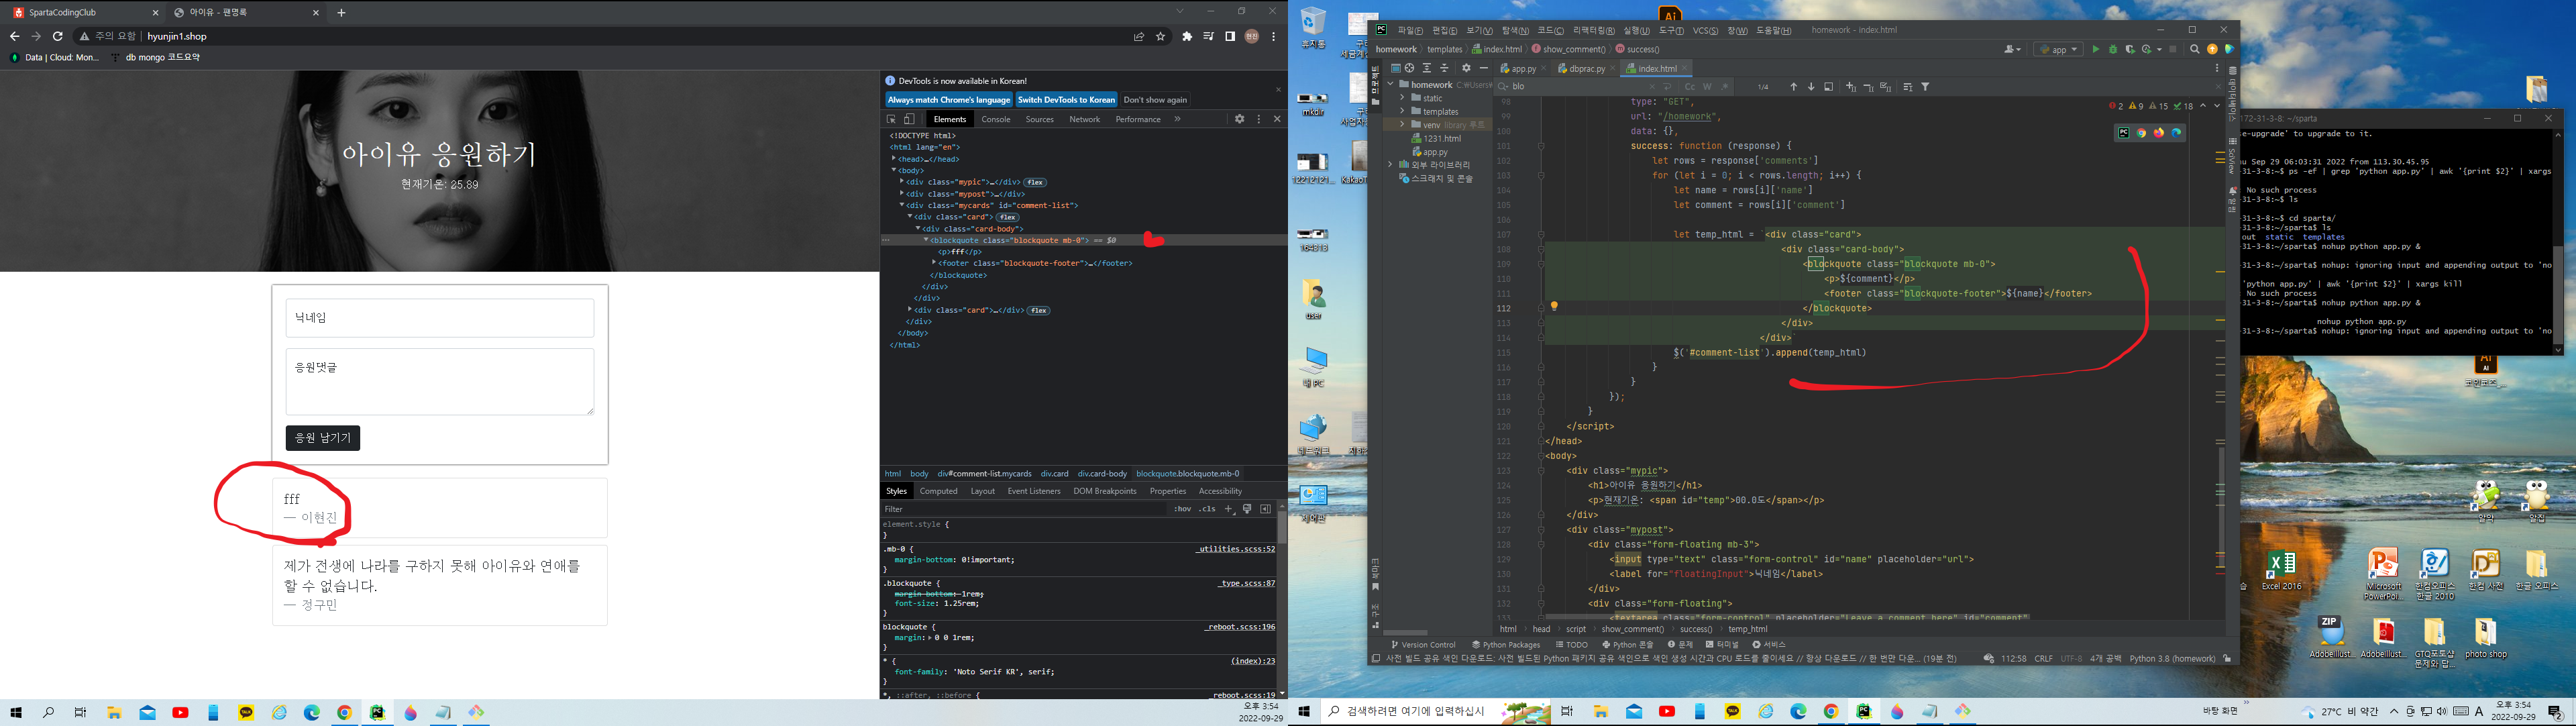Collapse the homework project root

(1390, 85)
